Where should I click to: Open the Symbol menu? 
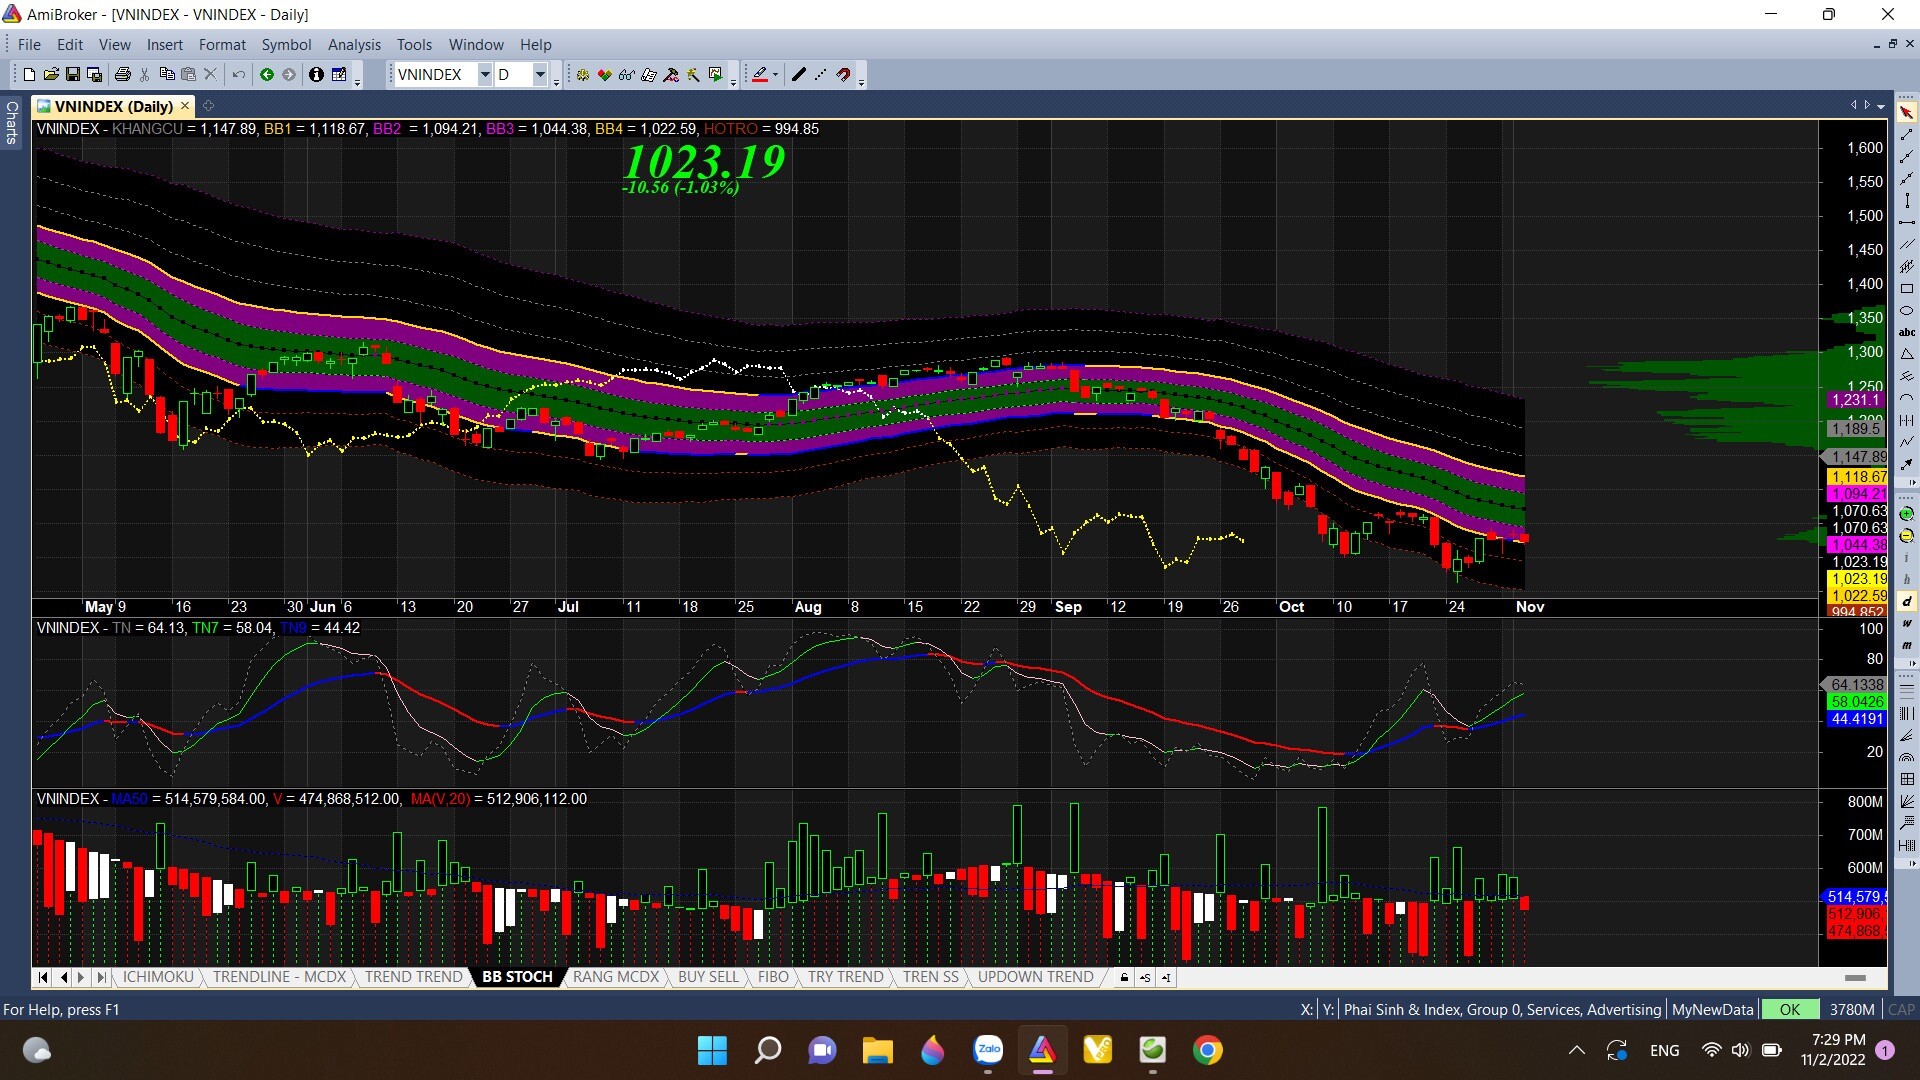point(286,44)
